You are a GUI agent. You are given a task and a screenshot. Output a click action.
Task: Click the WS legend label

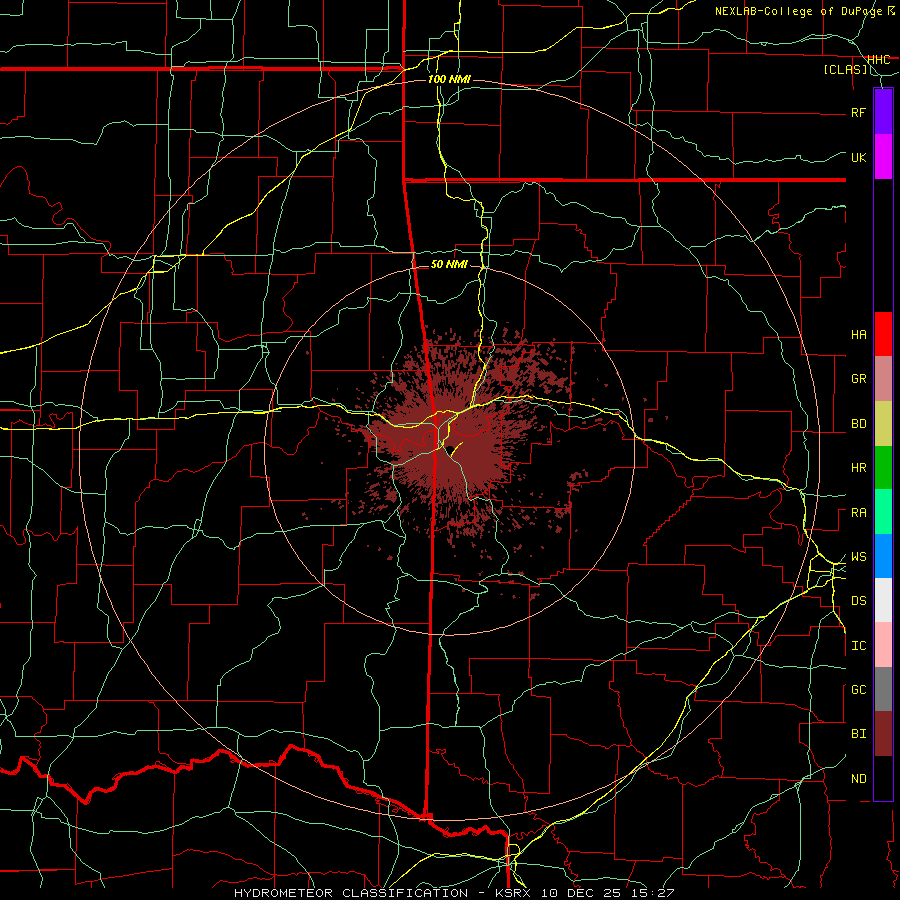(x=859, y=557)
